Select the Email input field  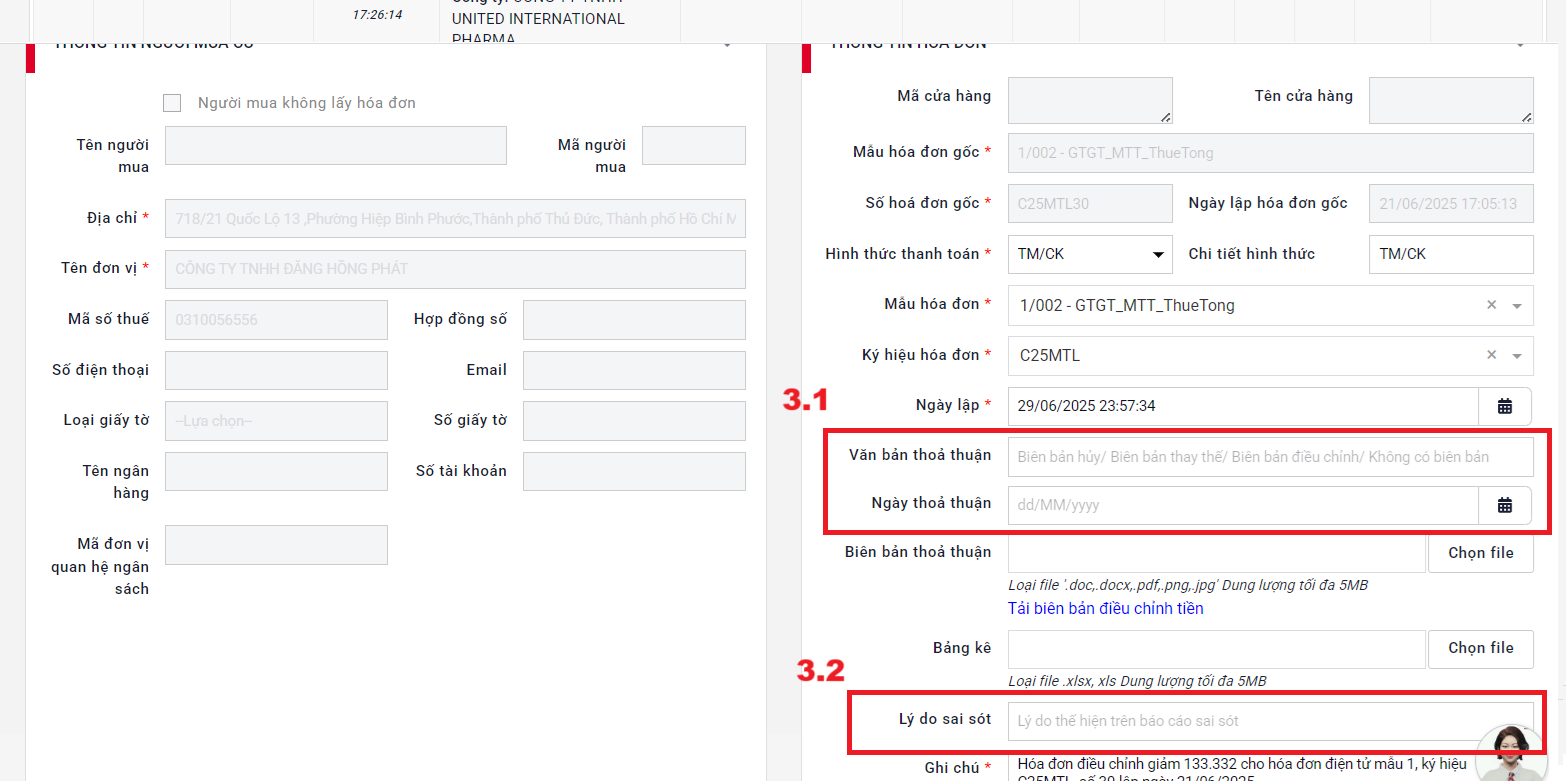633,370
